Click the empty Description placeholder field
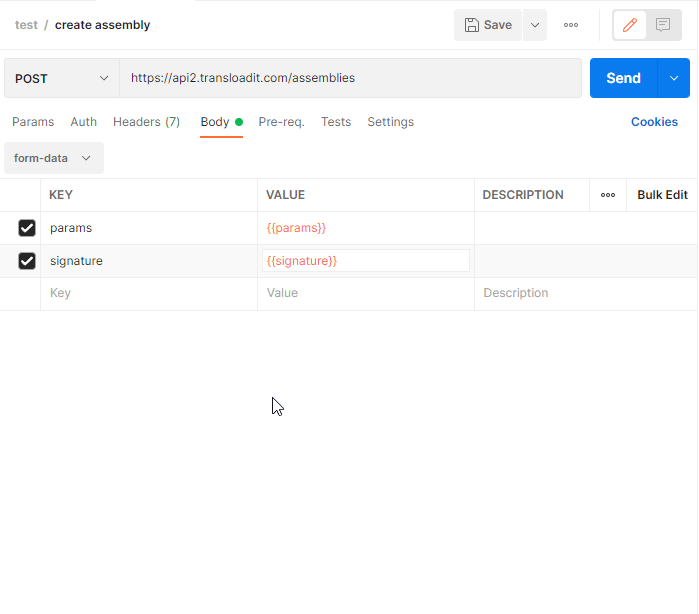This screenshot has width=699, height=614. [x=586, y=293]
